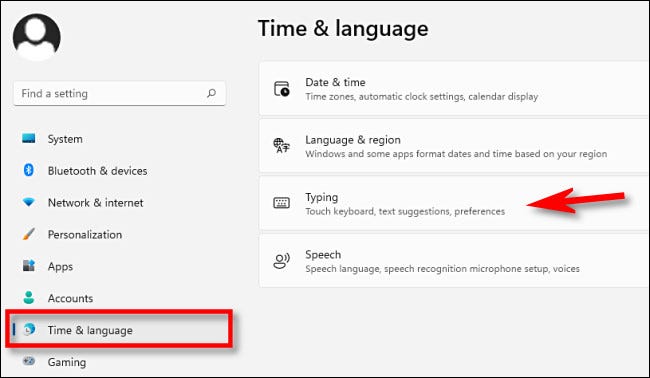Image resolution: width=650 pixels, height=378 pixels.
Task: Open Bluetooth & devices settings
Action: point(97,171)
